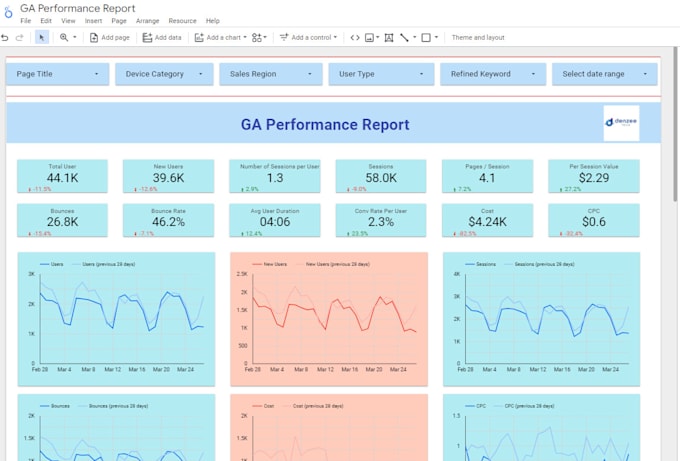The image size is (680, 461).
Task: Click the Users (previous 28 days) legend entry
Action: click(104, 264)
